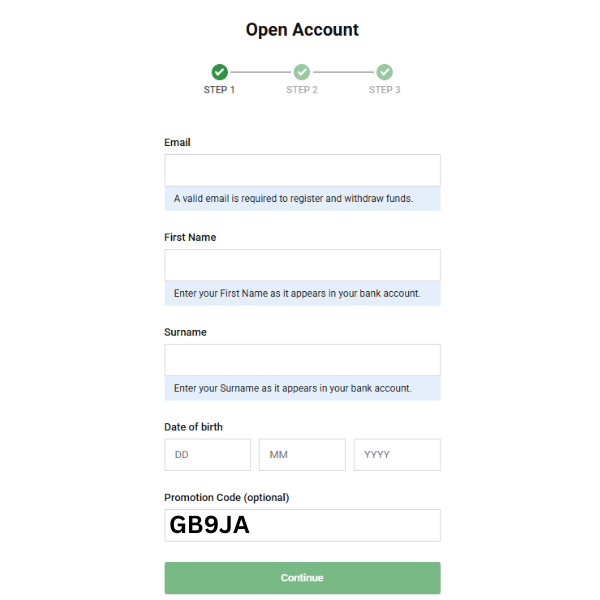Viewport: 600px width, 600px height.
Task: Select the STEP 3 label
Action: (385, 90)
